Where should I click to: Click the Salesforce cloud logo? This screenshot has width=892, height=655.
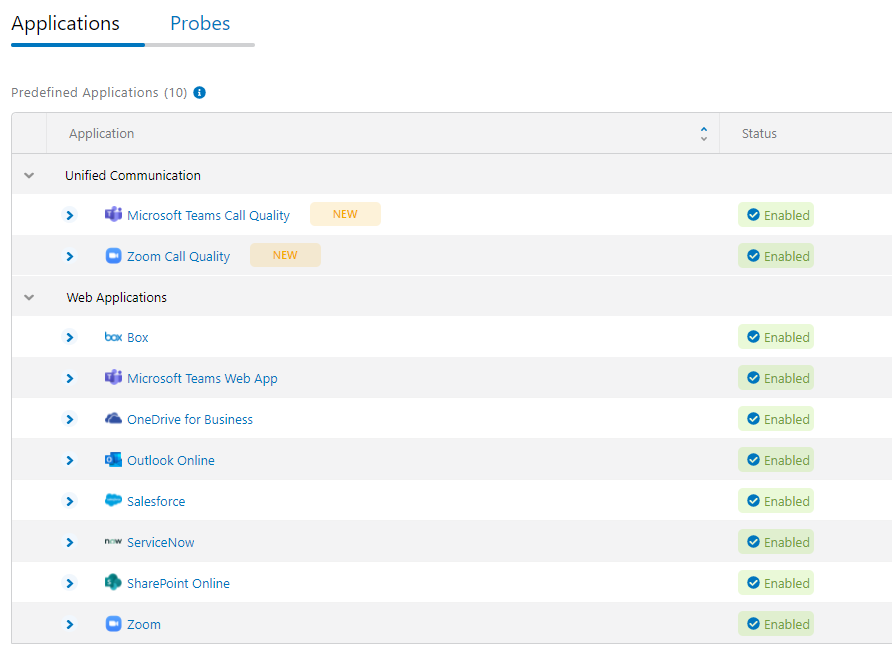tap(113, 501)
